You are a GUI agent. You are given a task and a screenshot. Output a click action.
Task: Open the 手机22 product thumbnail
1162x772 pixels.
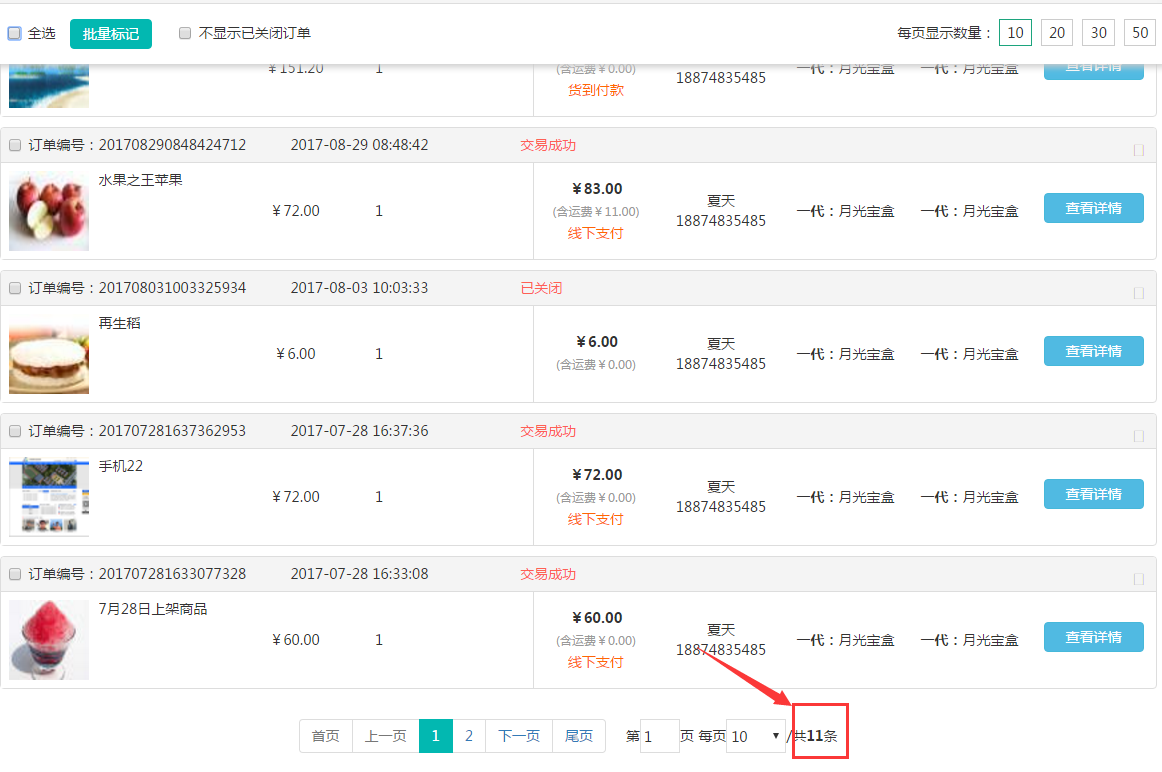tap(49, 497)
